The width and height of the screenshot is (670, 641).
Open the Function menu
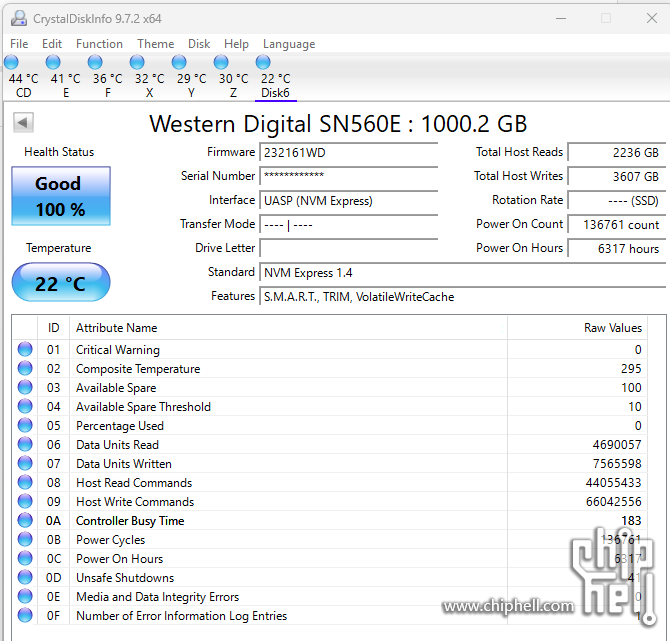coord(99,44)
